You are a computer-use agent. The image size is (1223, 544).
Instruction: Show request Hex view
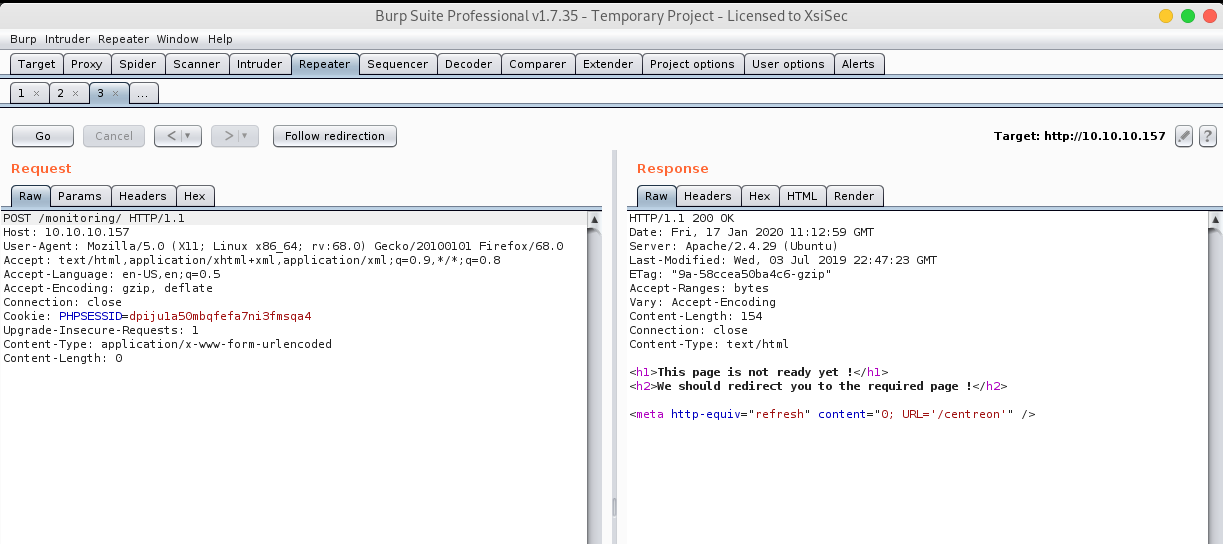[x=195, y=196]
